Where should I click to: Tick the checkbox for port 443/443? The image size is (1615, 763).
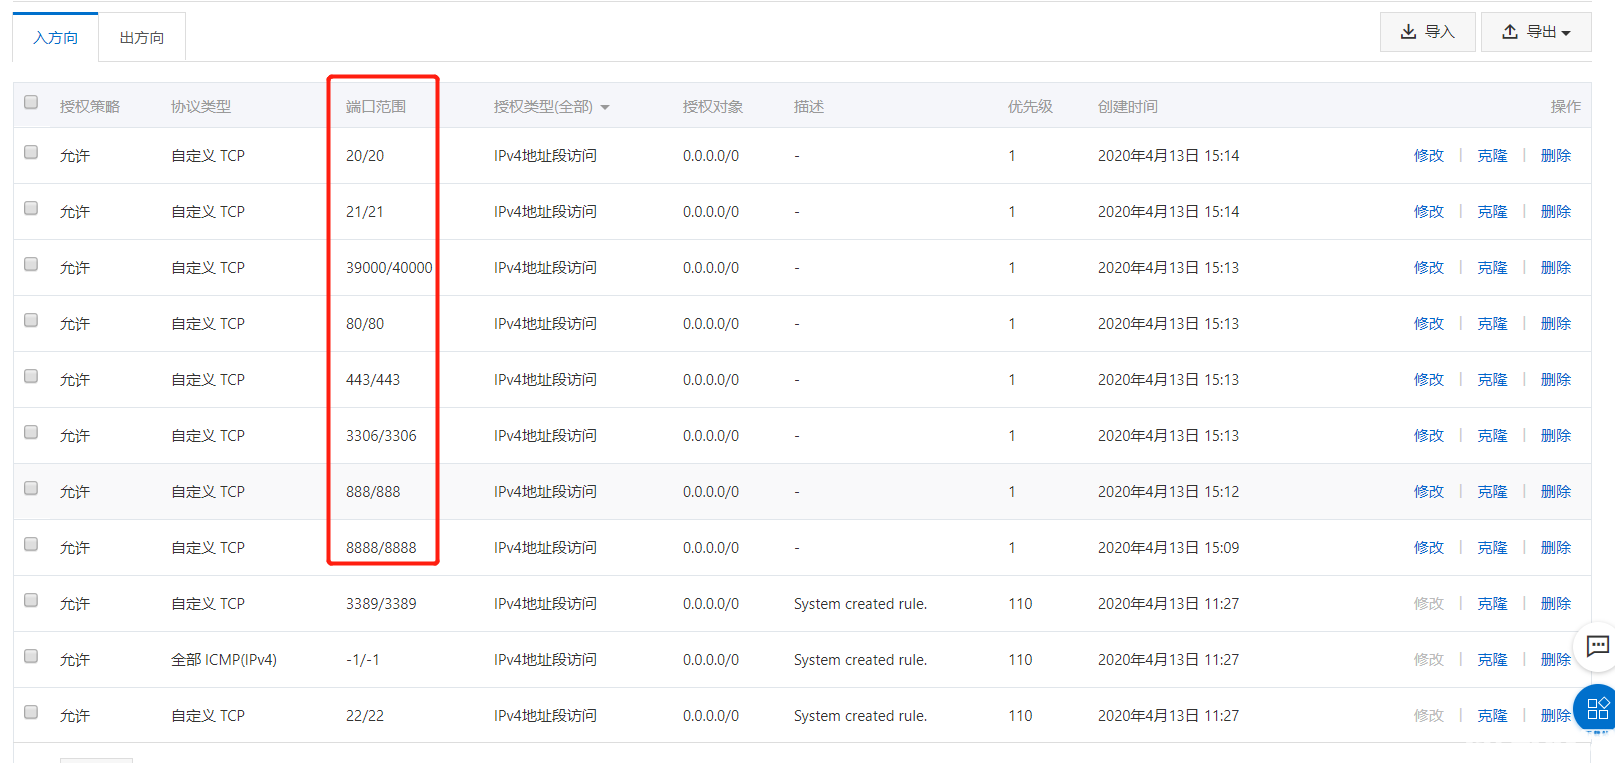(x=31, y=376)
